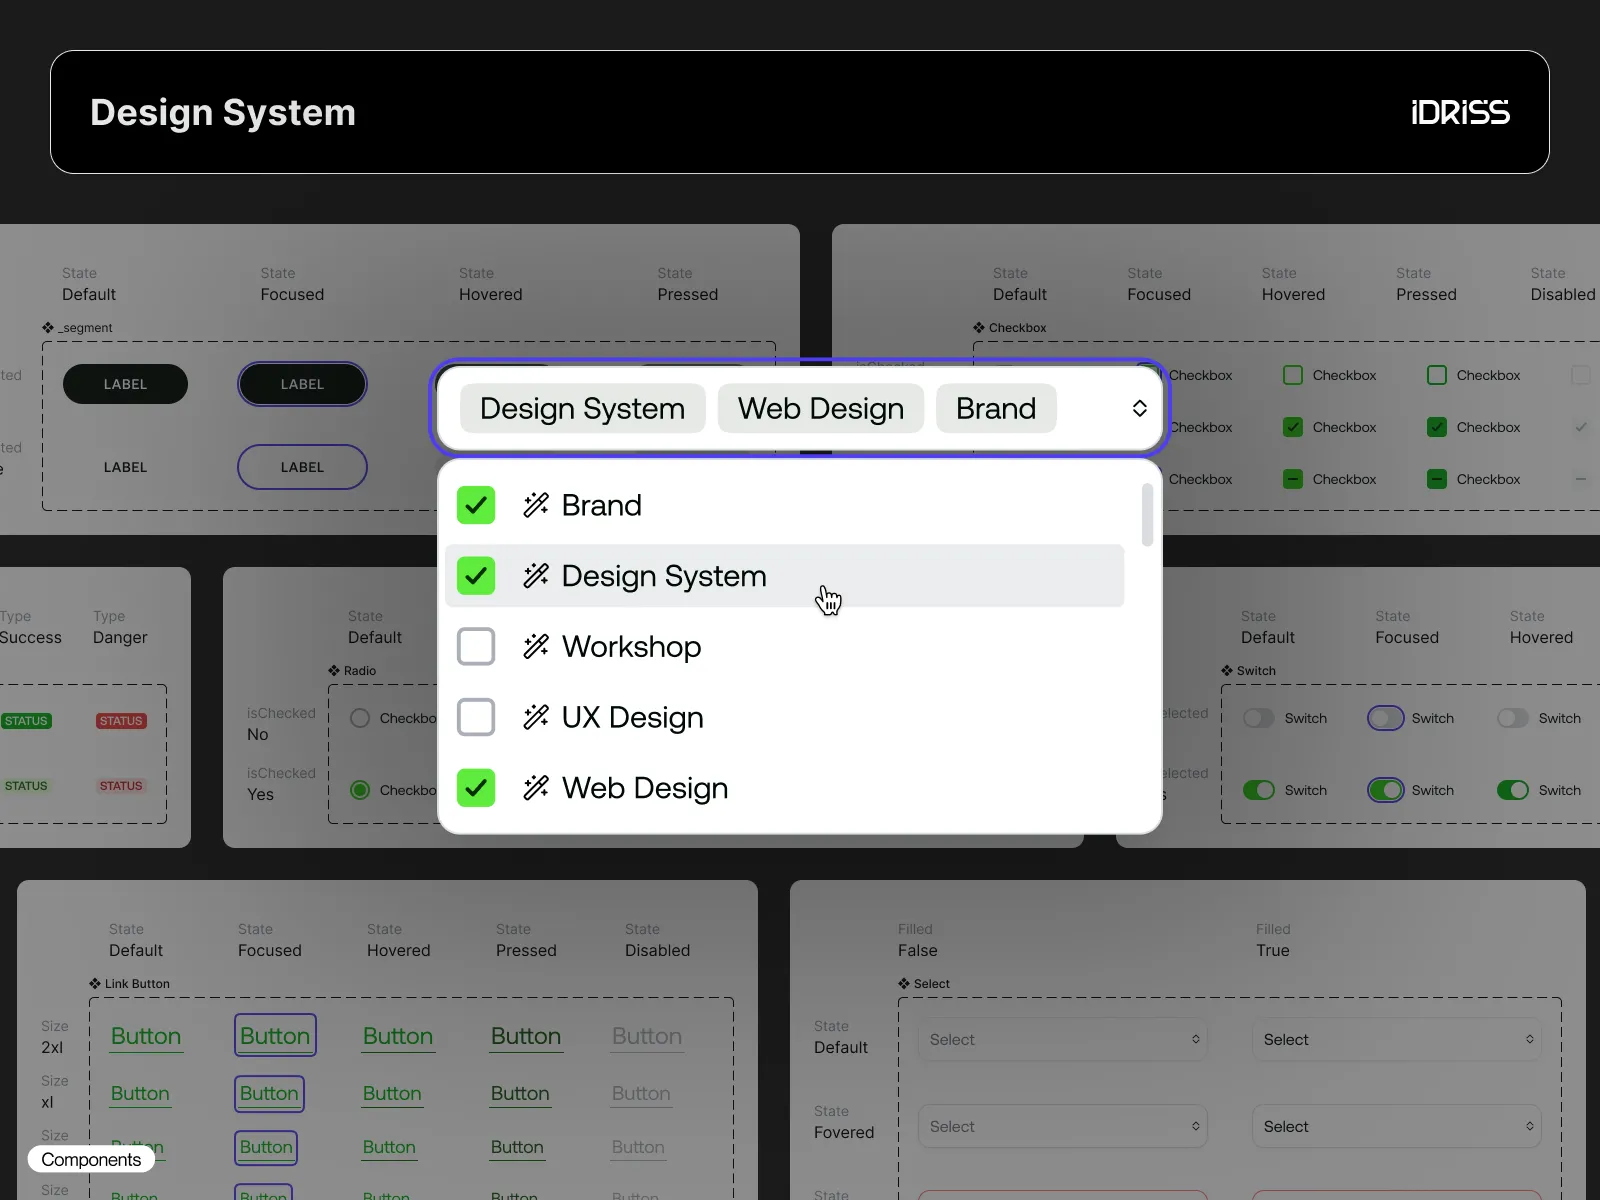
Task: Click the indeterminate checkbox in Pressed column
Action: pos(1437,479)
